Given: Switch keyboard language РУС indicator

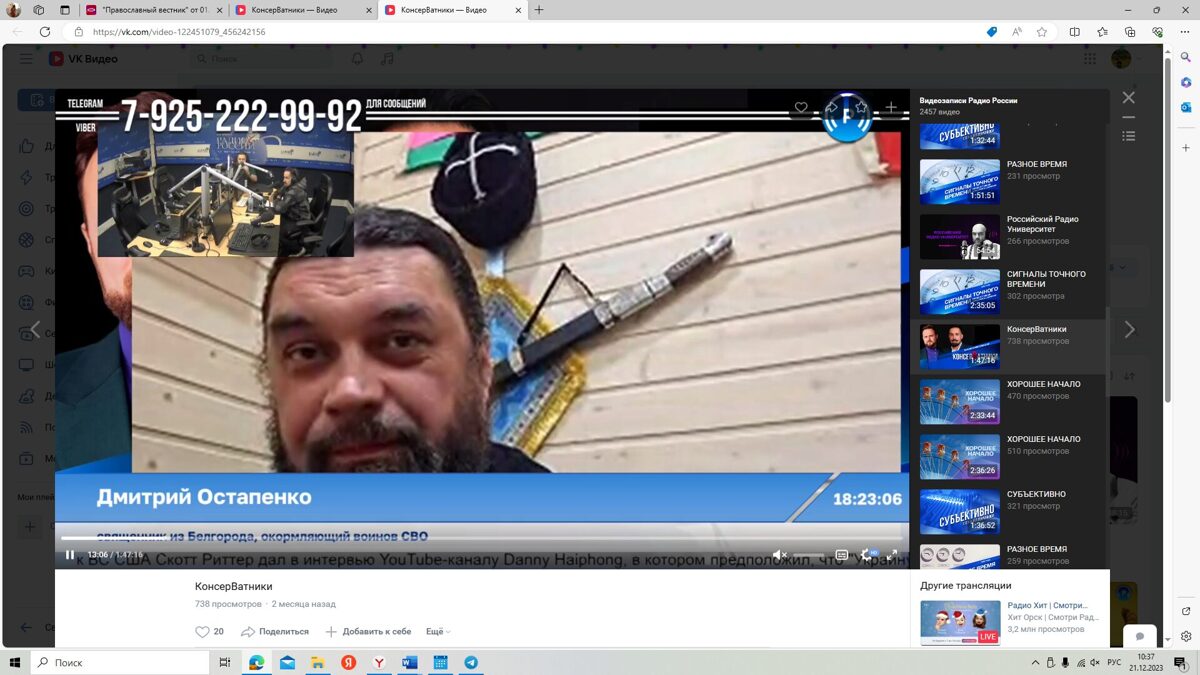Looking at the screenshot, I should pos(1114,663).
